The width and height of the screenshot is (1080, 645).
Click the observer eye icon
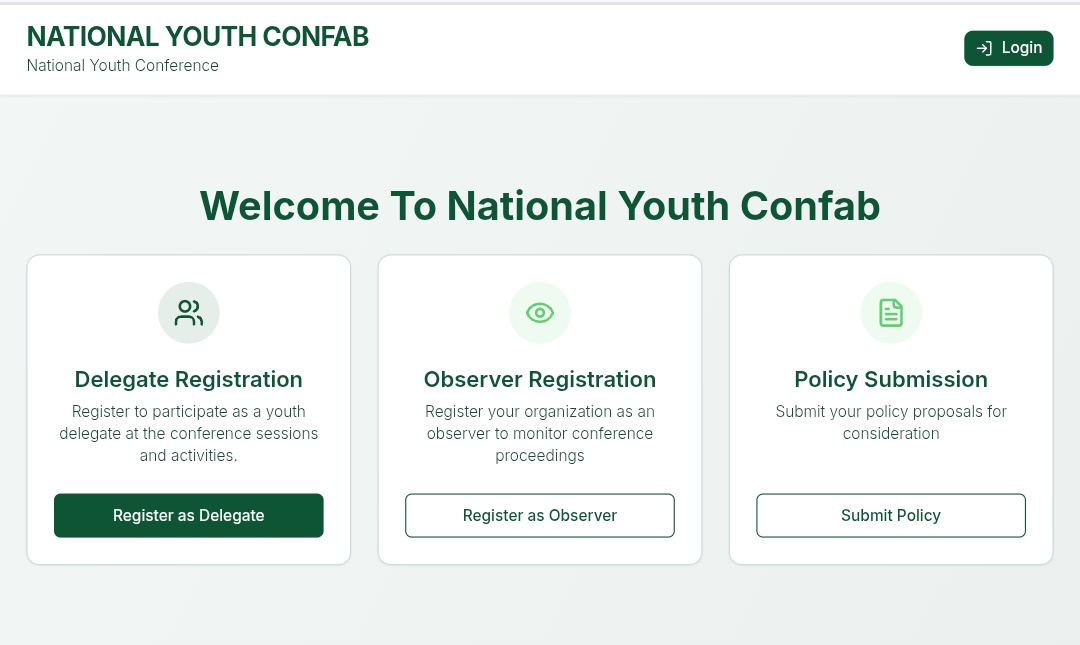point(540,313)
